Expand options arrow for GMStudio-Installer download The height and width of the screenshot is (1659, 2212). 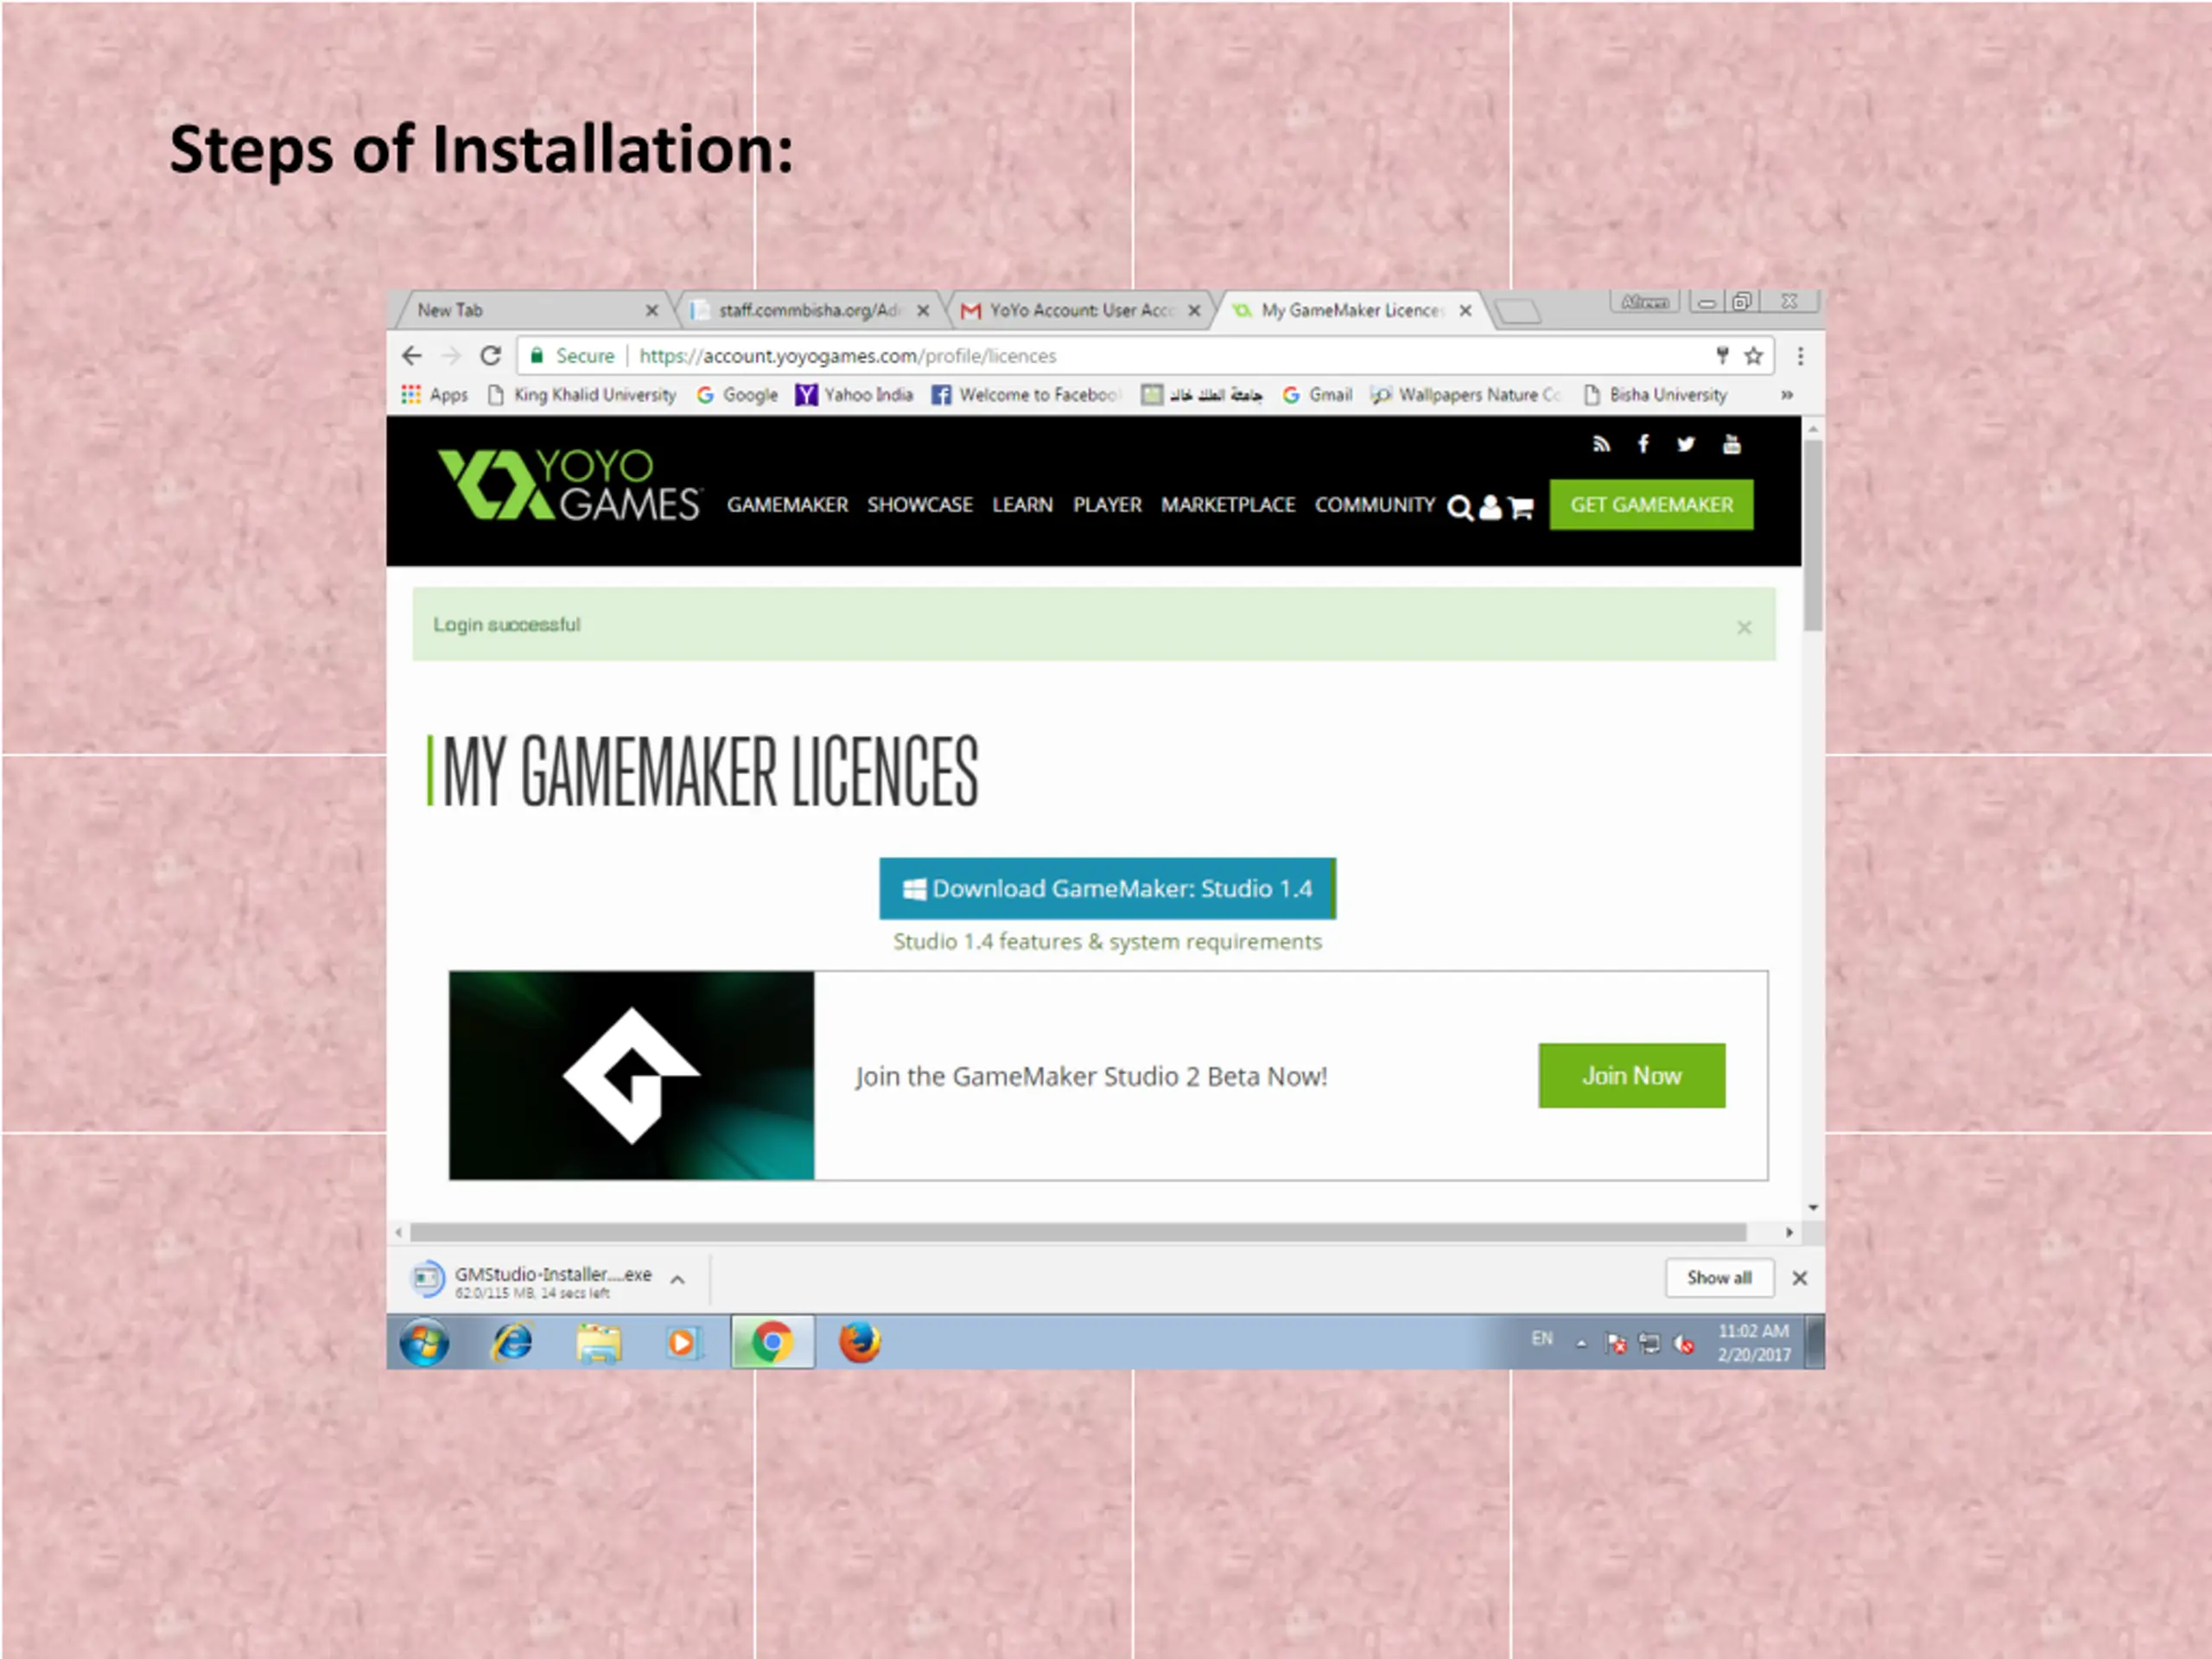(x=677, y=1279)
